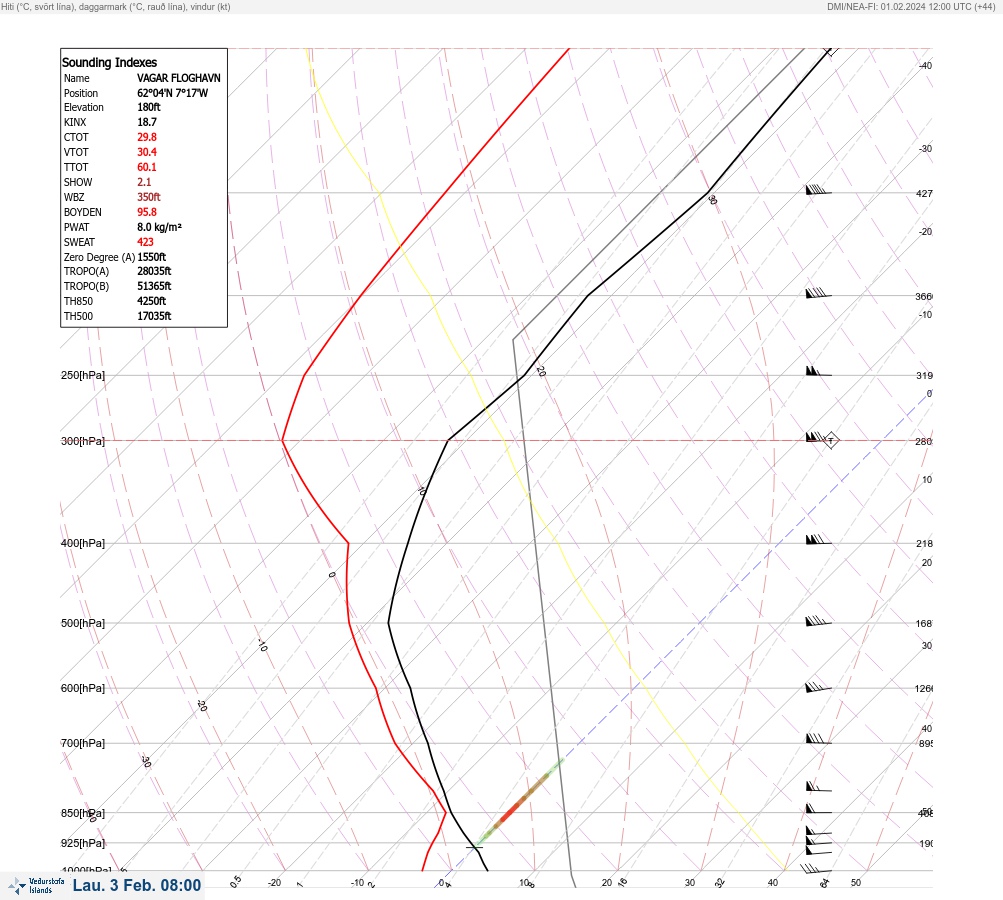
Task: Click the '319' height label on right edge
Action: [924, 375]
